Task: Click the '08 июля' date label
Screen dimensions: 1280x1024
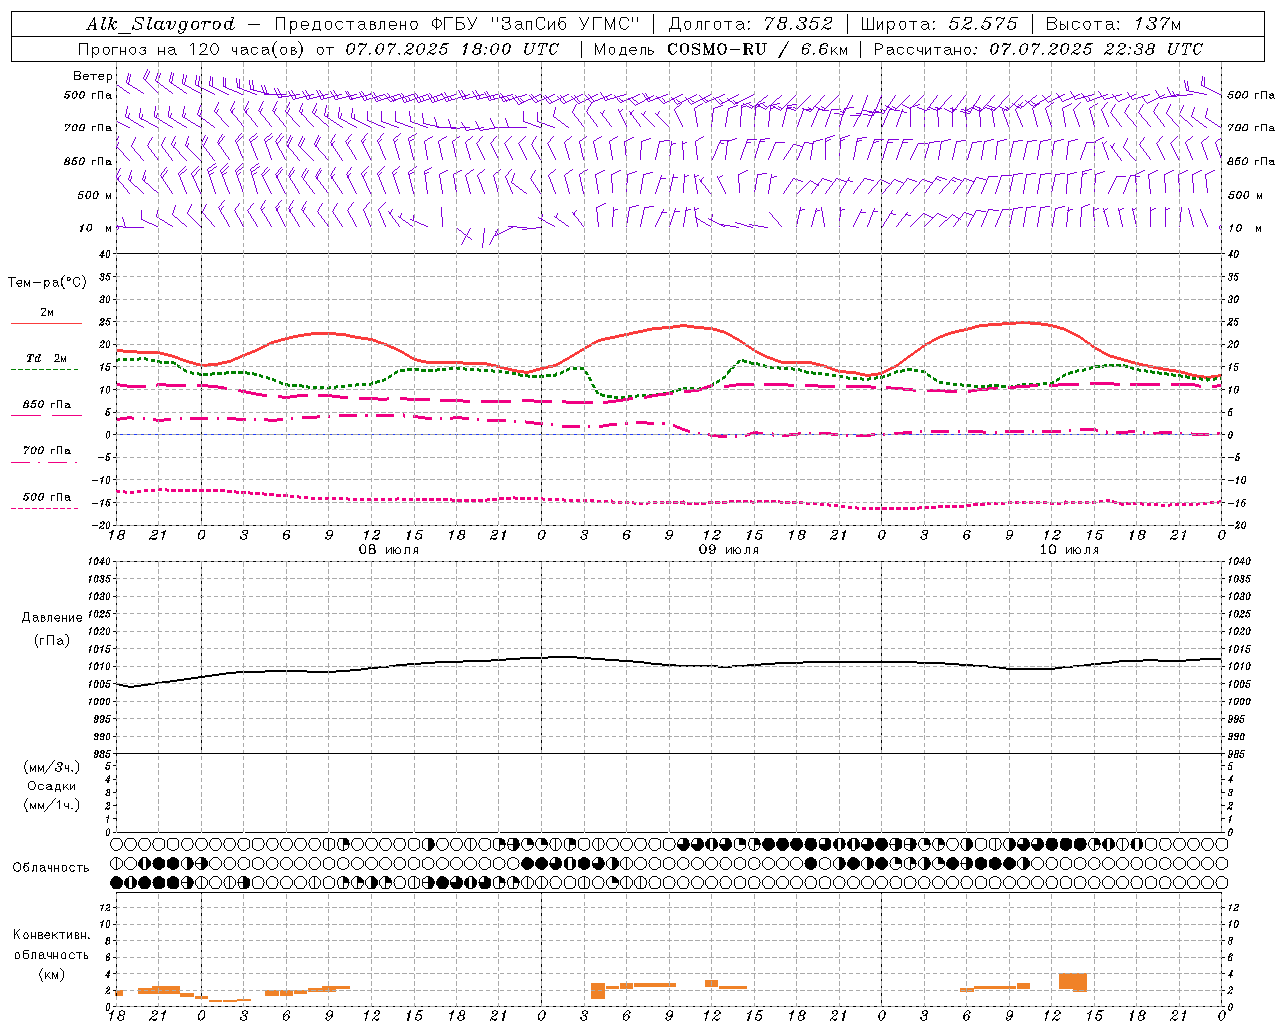Action: pos(388,550)
